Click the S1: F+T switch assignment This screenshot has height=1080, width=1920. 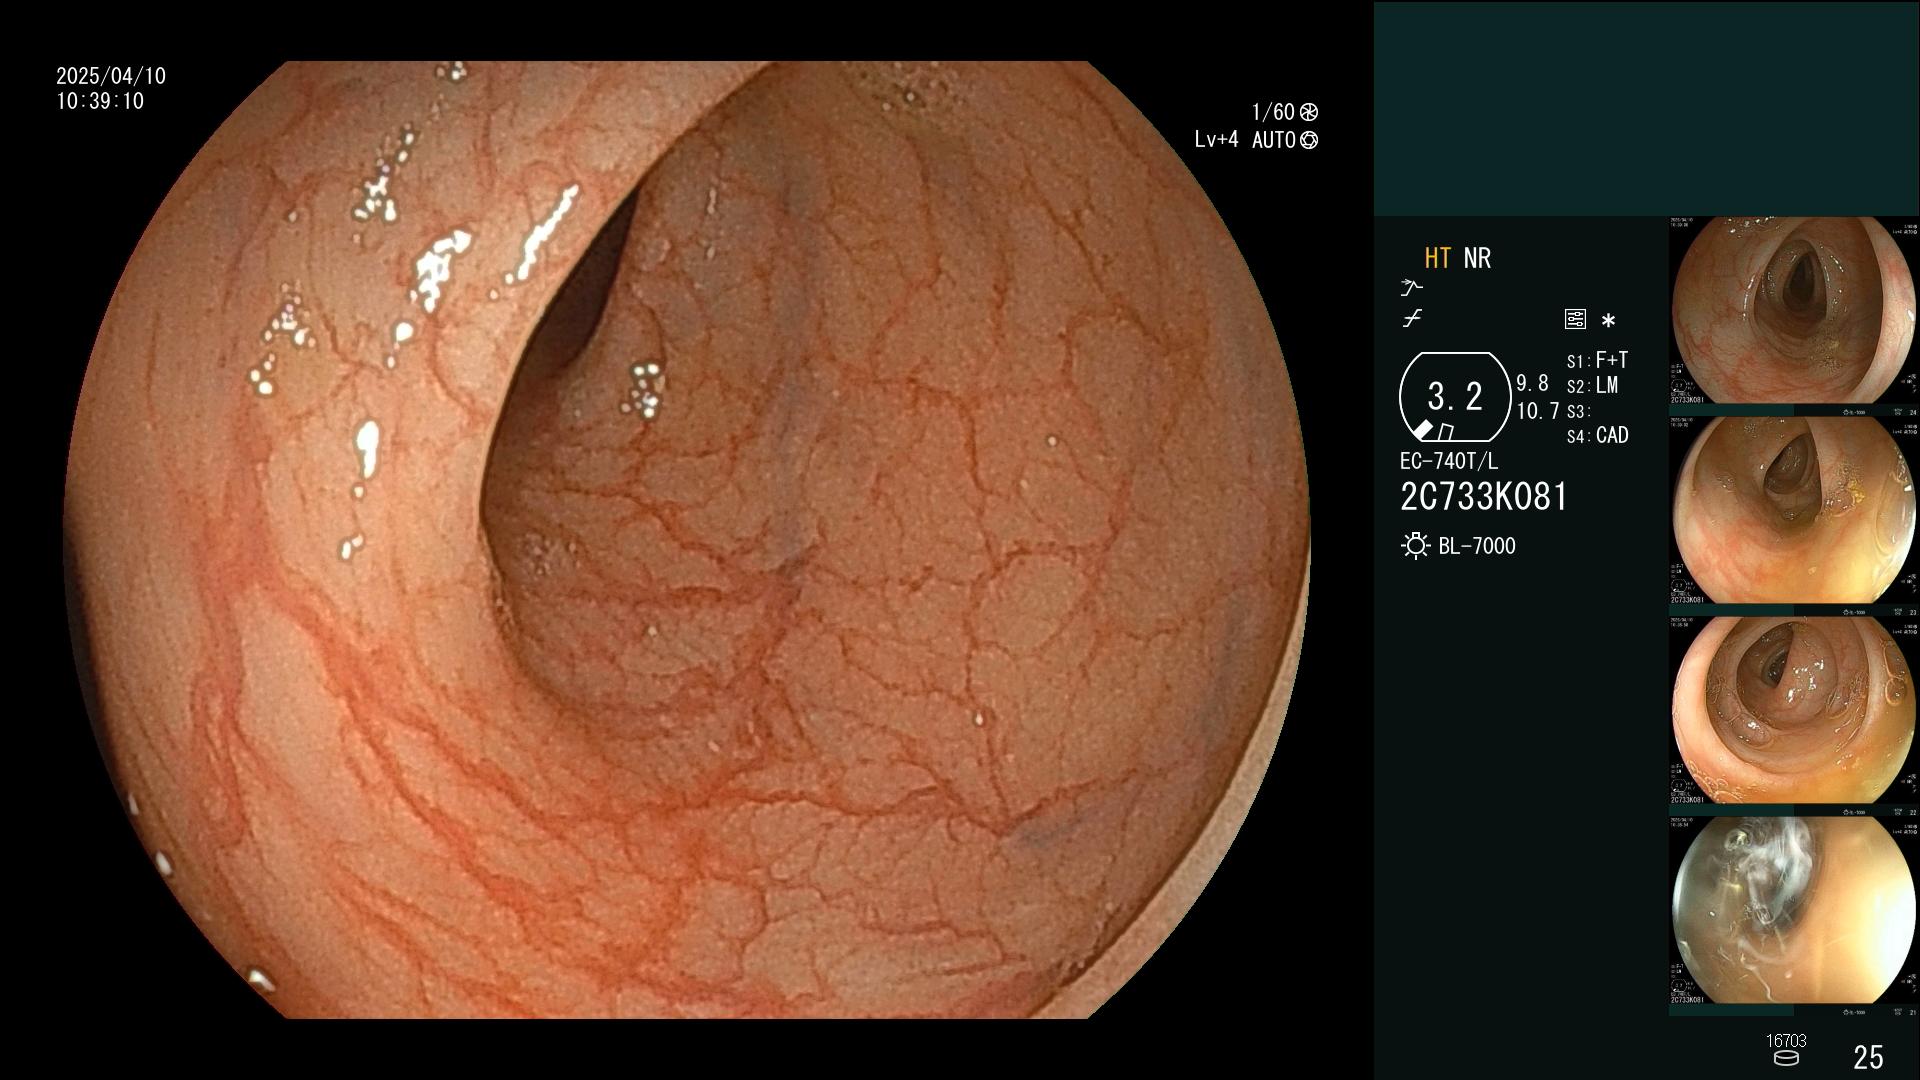pos(1597,360)
